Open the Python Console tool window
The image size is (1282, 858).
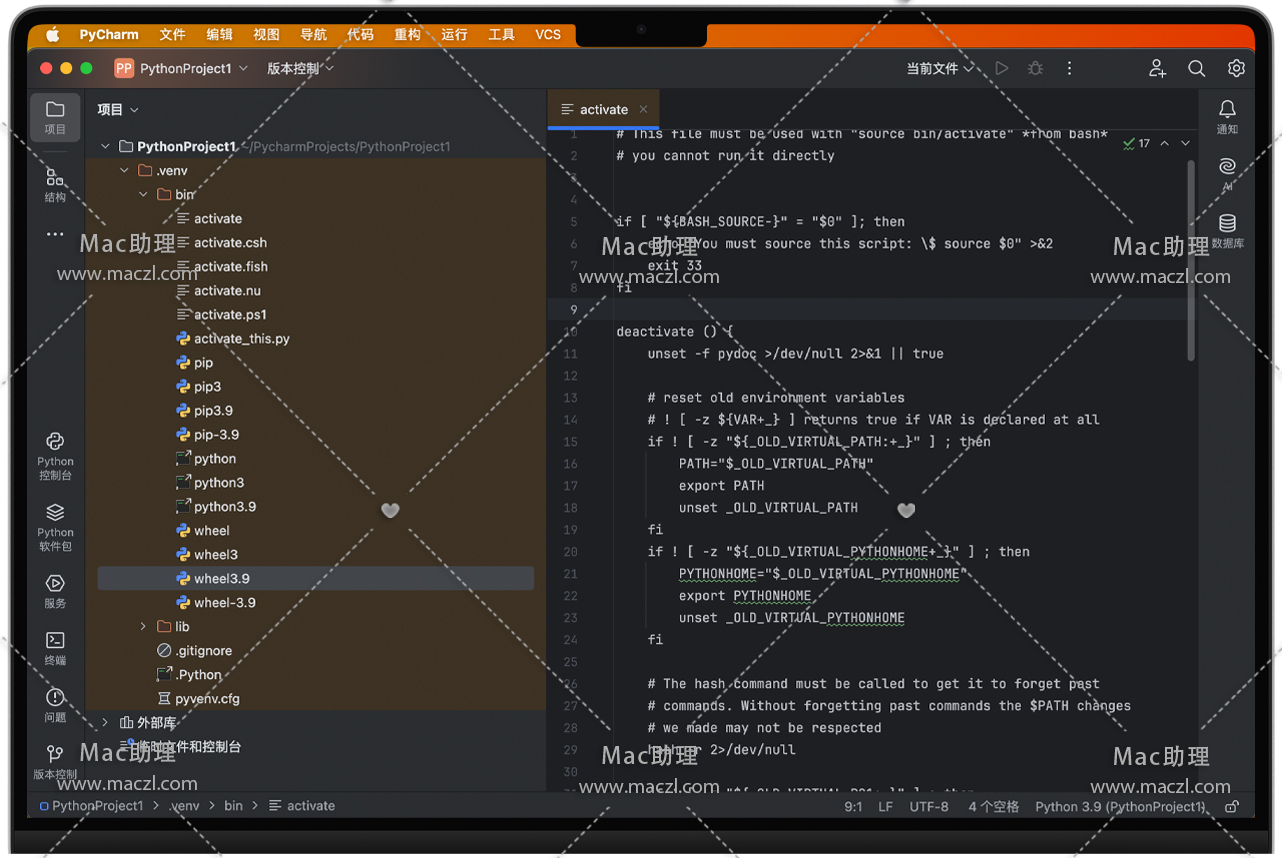[55, 442]
